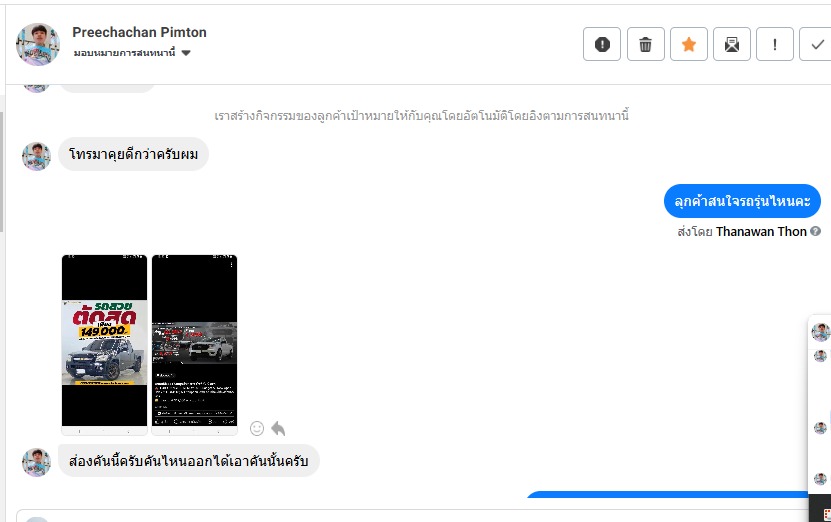Click the Thanawan Thon sender name
Screen dimensions: 831x522
(x=761, y=232)
